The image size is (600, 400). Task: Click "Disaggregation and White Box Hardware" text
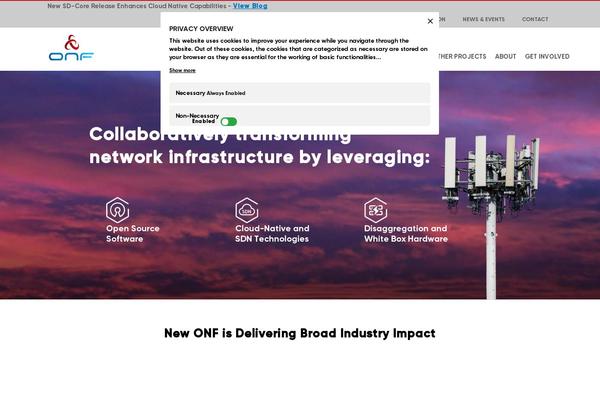[x=406, y=233]
